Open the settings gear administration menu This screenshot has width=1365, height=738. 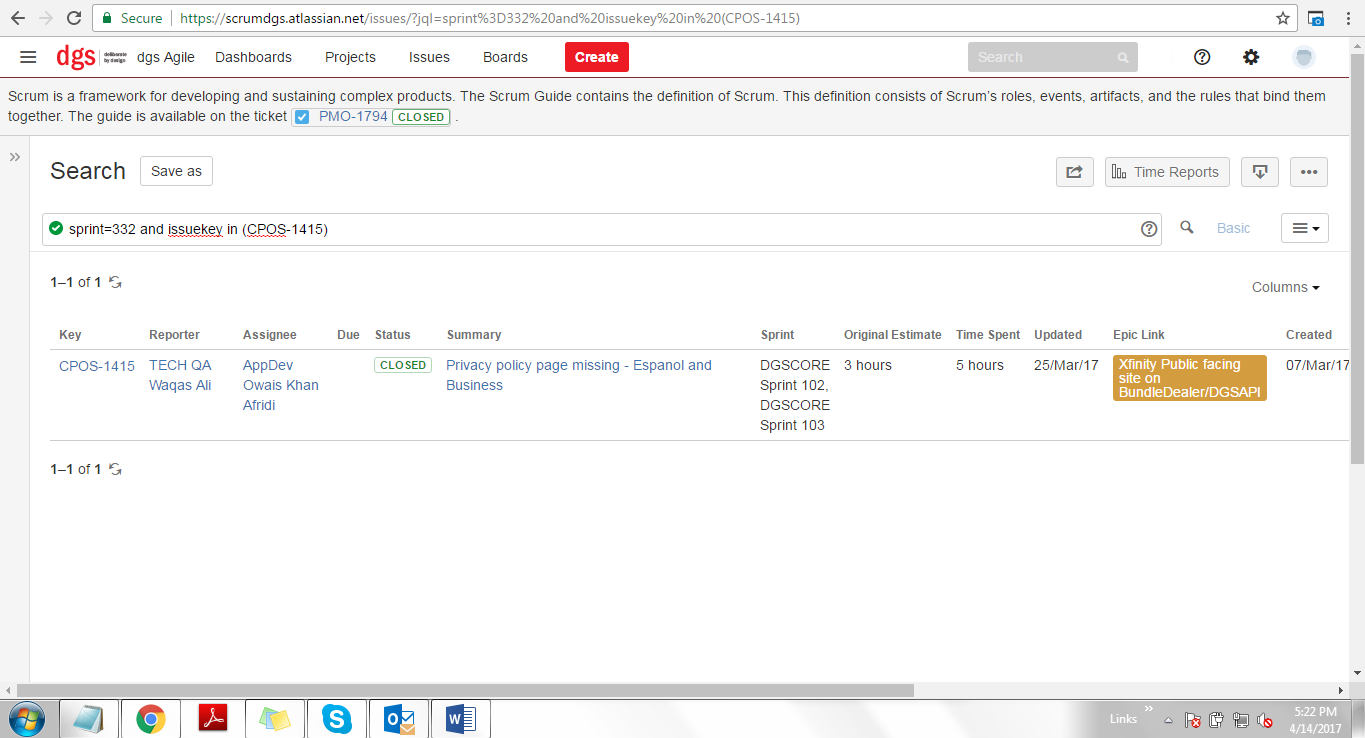1251,57
